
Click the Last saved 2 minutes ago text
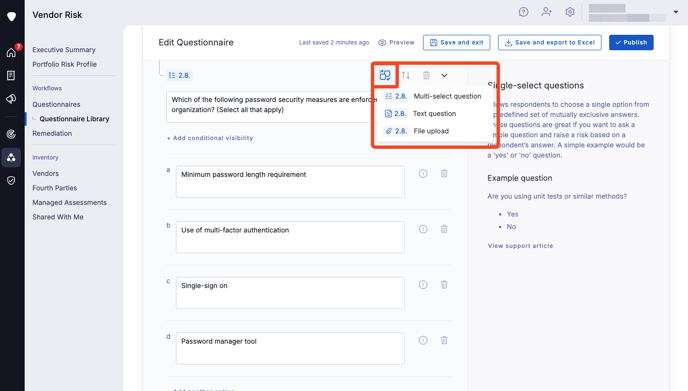[334, 43]
